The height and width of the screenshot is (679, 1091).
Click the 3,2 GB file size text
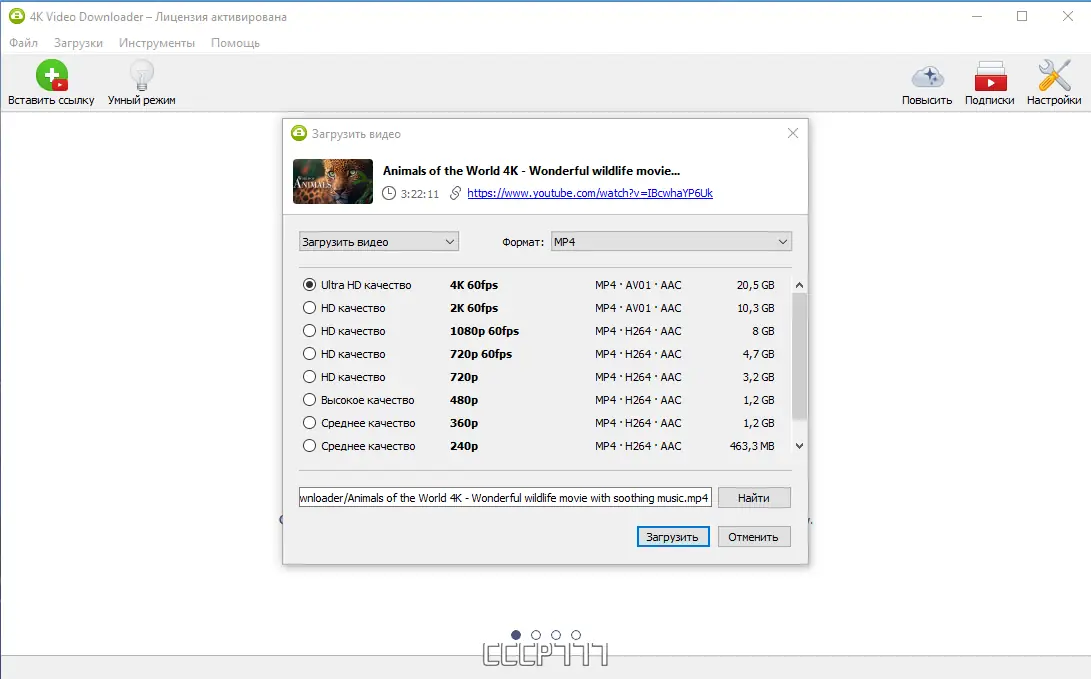pyautogui.click(x=758, y=376)
